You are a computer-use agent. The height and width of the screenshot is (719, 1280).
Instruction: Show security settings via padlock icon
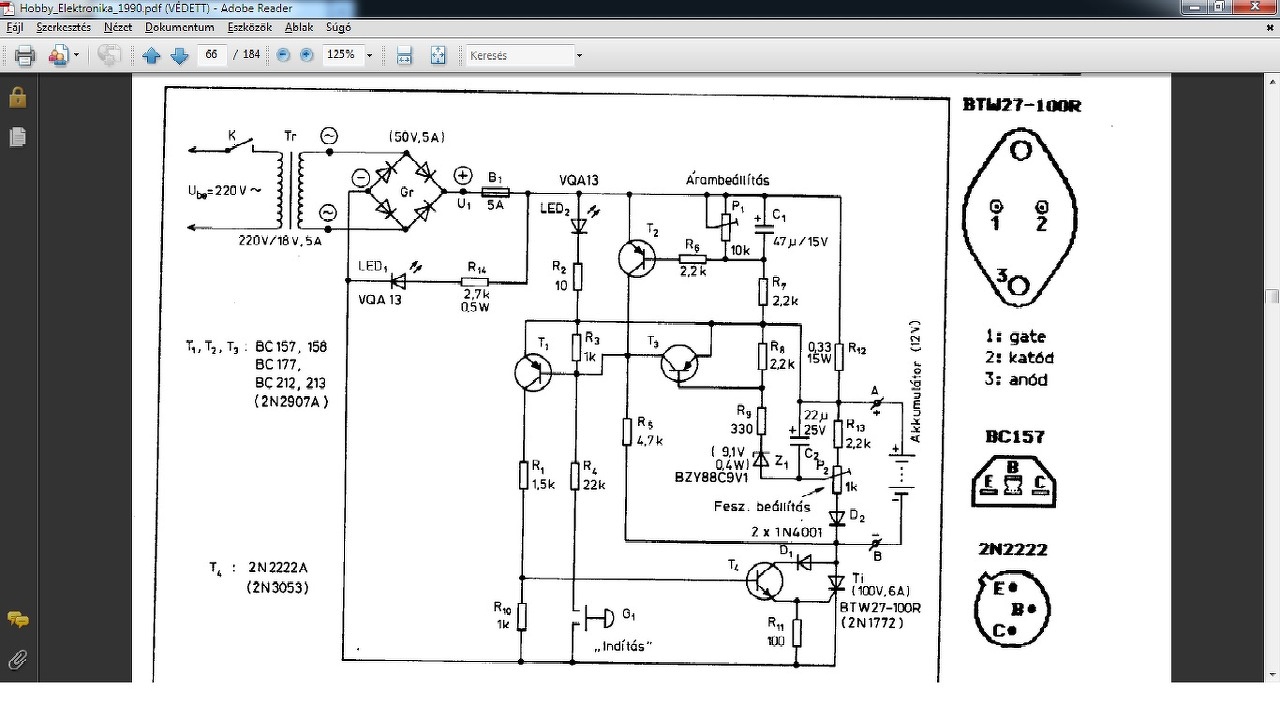click(x=17, y=98)
